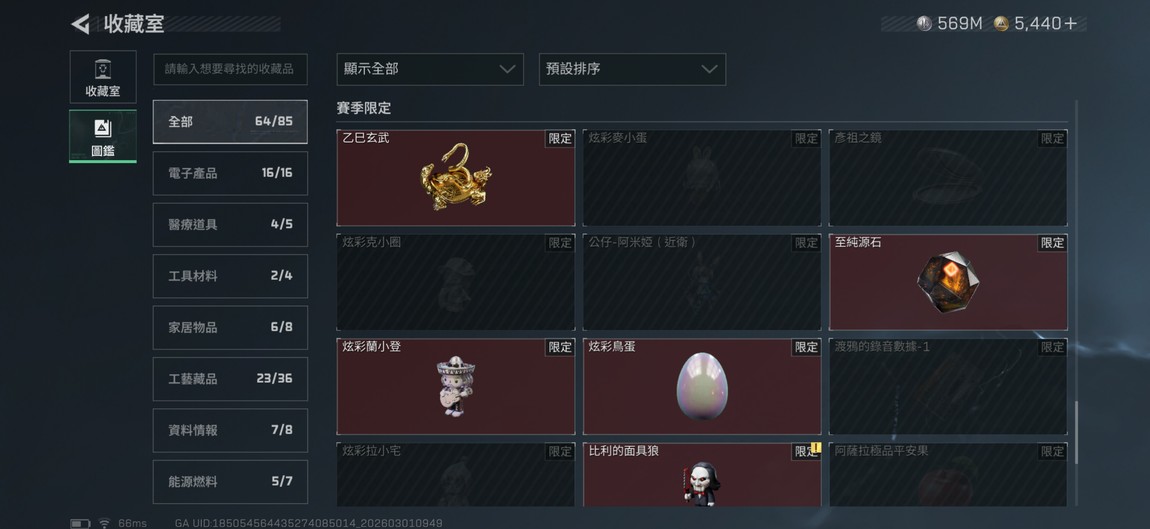Open the 預設排序 sorting dropdown
The image size is (1150, 529).
[632, 69]
